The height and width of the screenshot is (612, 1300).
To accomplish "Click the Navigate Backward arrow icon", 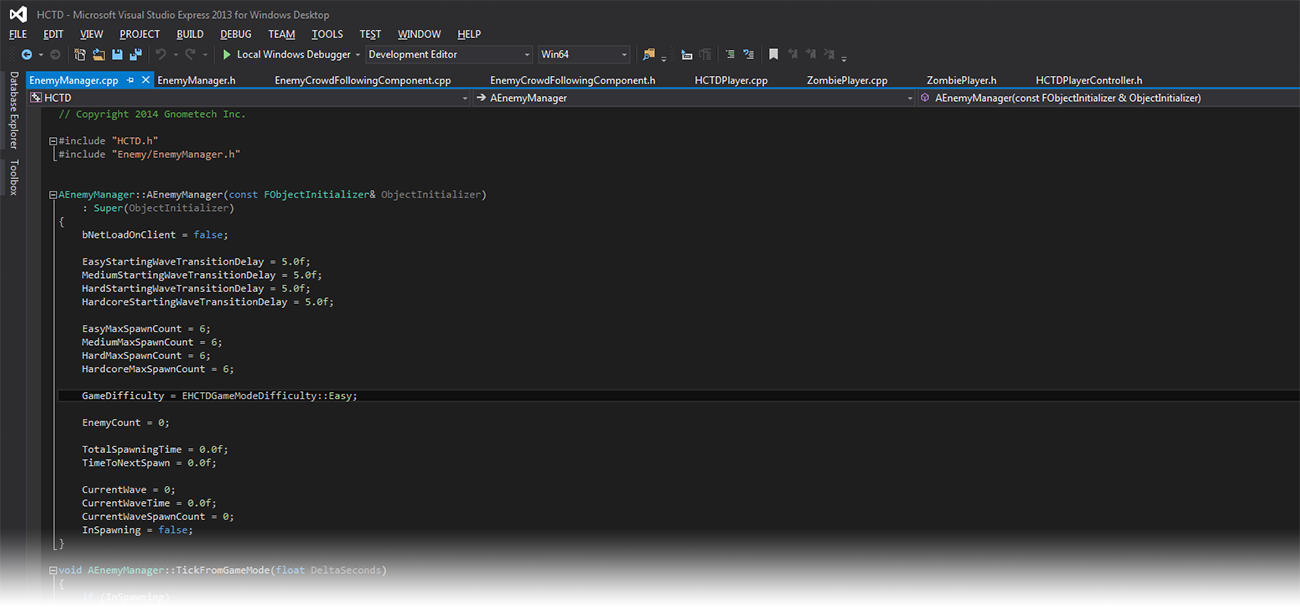I will point(26,55).
